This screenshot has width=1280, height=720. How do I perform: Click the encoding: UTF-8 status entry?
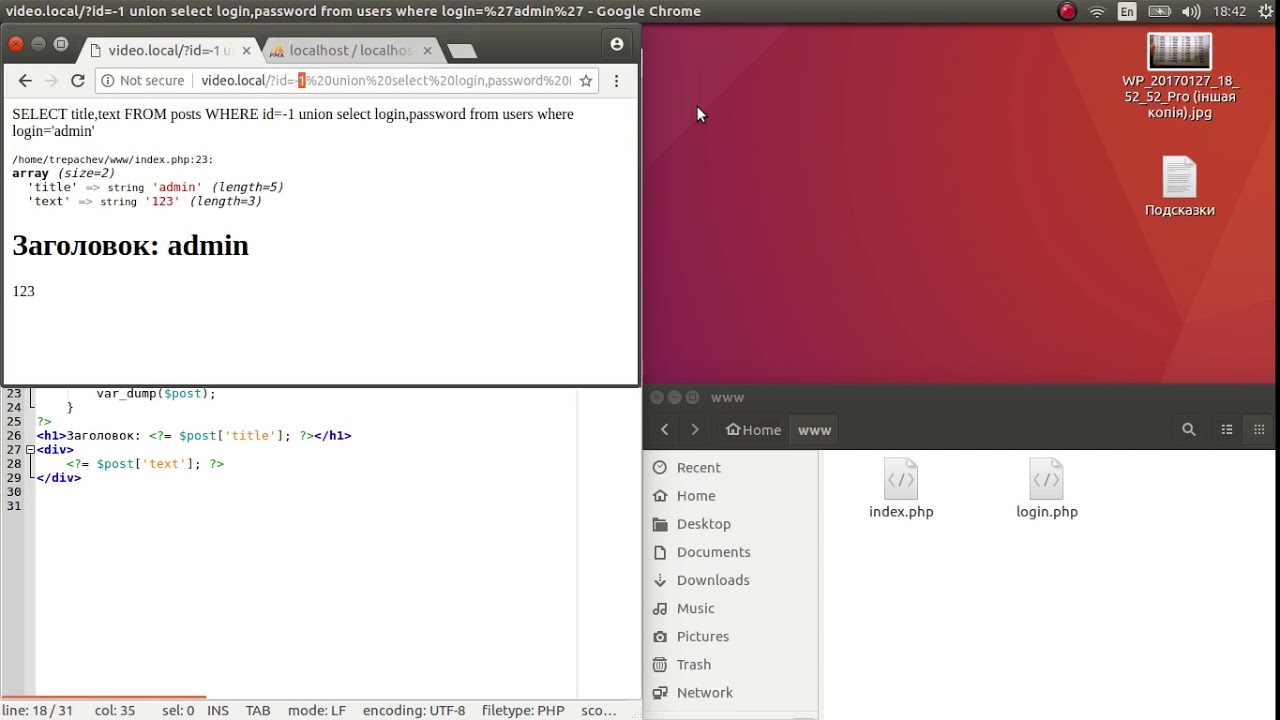click(x=414, y=711)
